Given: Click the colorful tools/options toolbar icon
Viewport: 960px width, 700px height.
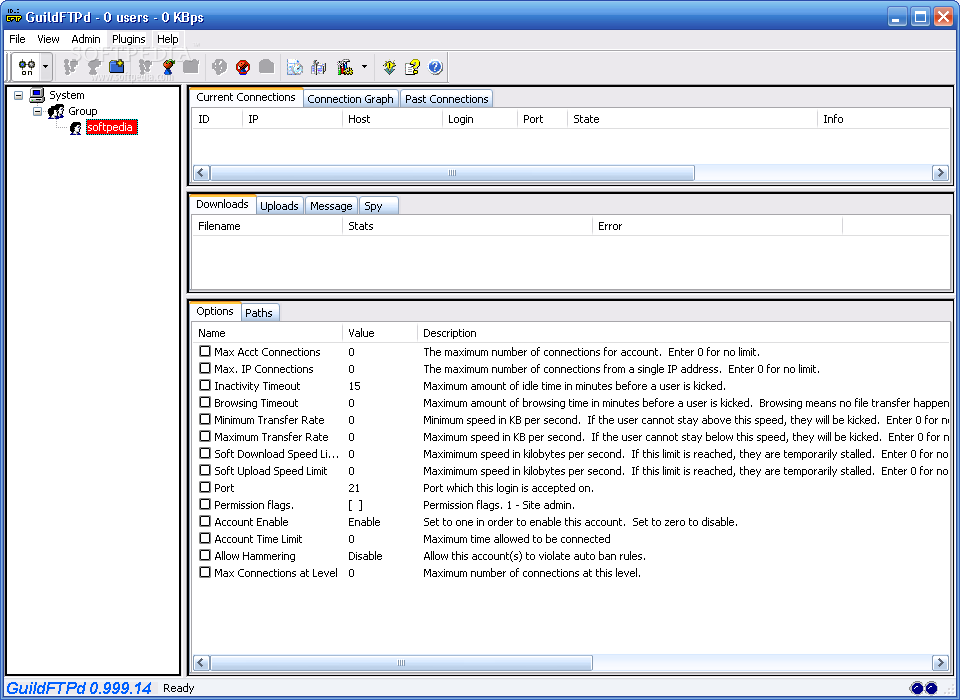Looking at the screenshot, I should (345, 67).
